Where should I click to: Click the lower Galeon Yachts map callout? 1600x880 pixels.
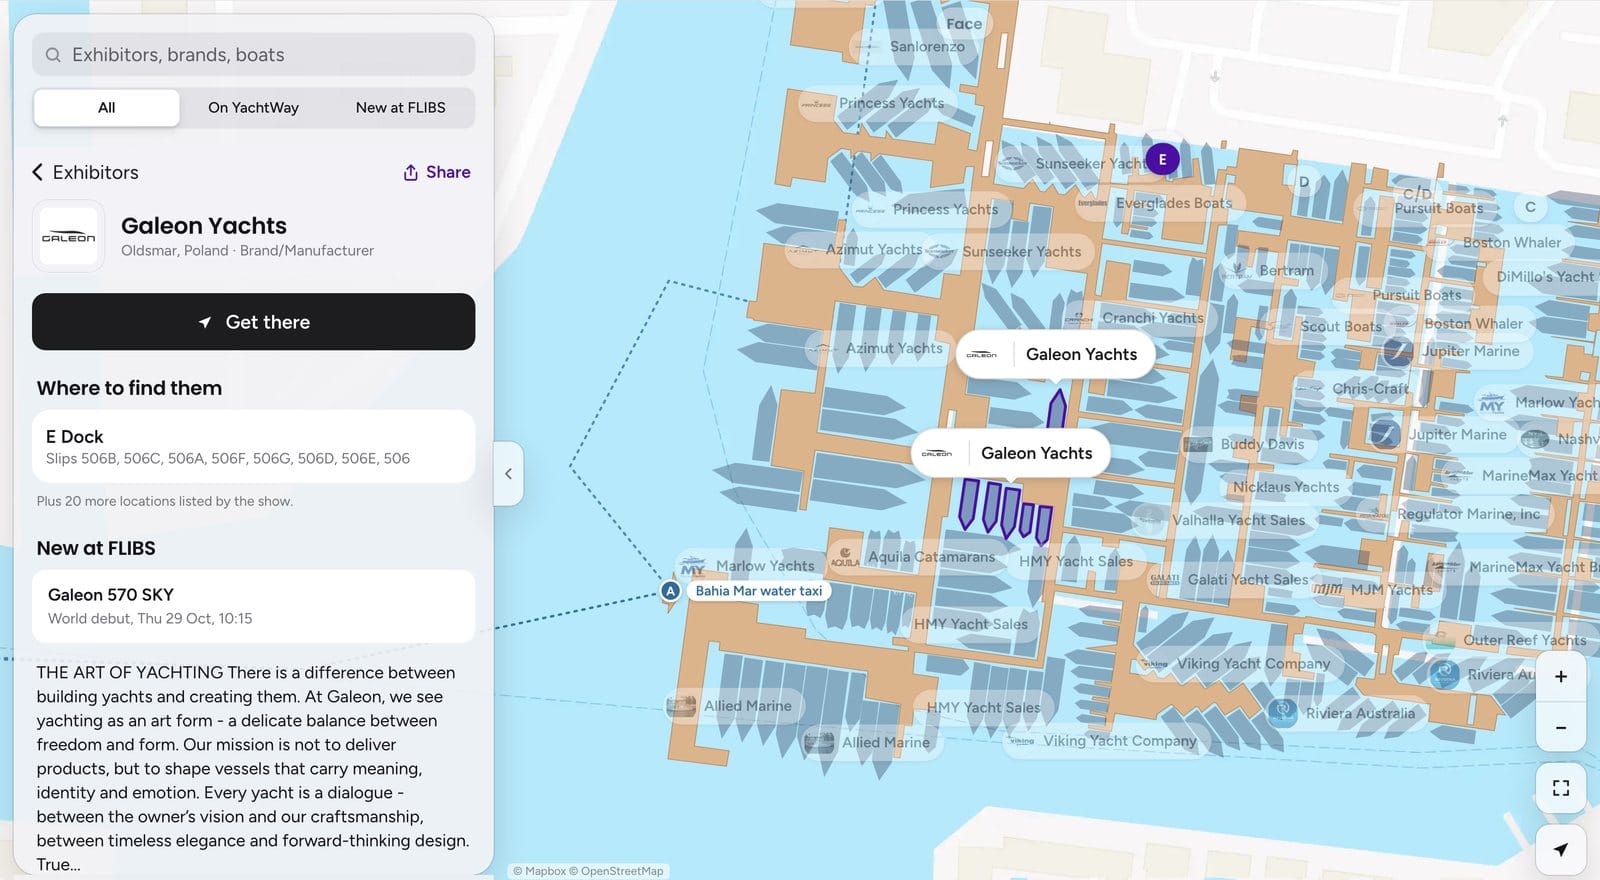[1011, 453]
